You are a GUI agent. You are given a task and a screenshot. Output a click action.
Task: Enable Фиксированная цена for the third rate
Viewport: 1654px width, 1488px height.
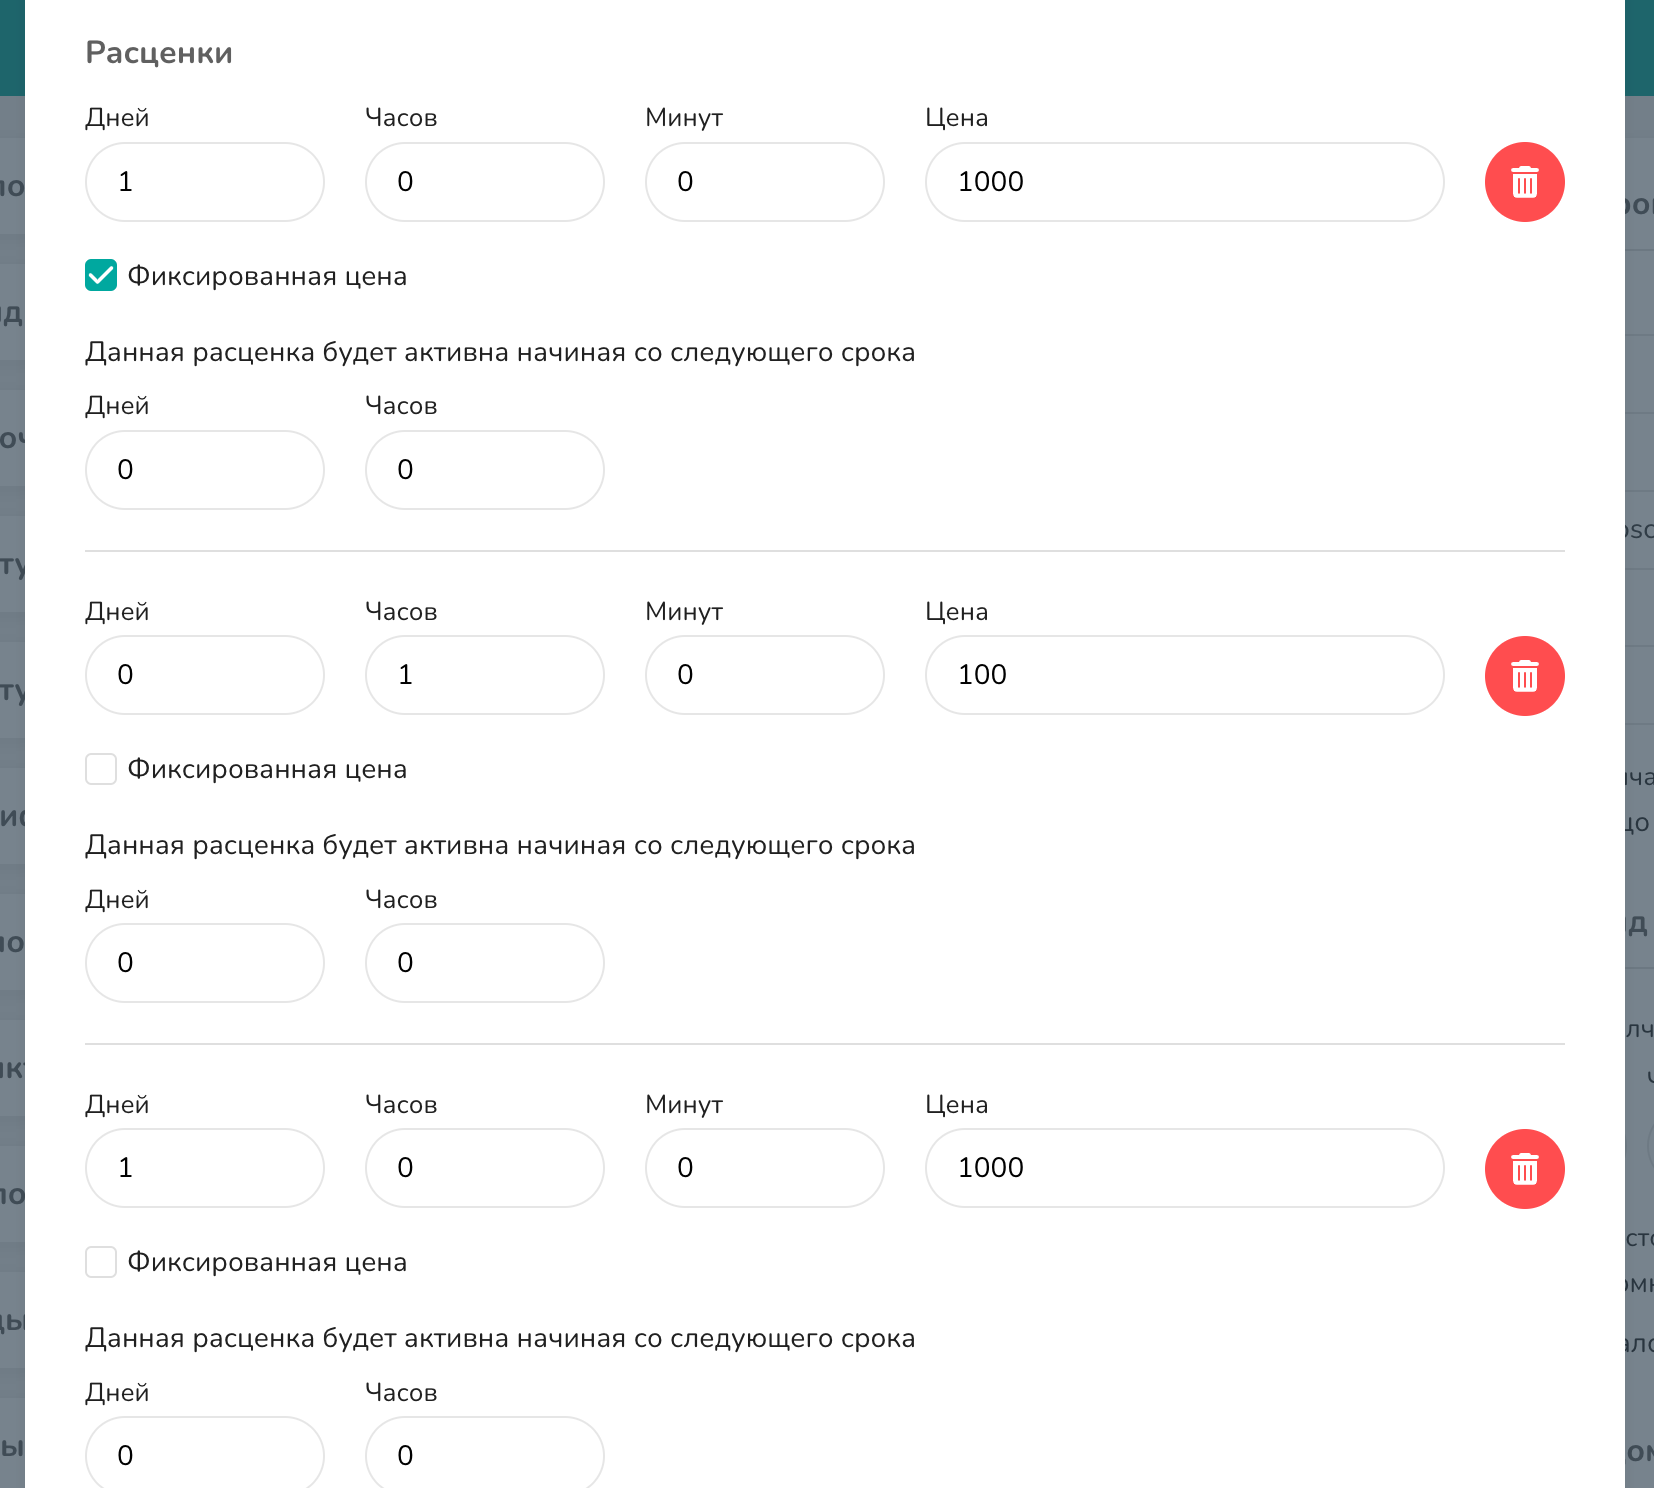101,1262
